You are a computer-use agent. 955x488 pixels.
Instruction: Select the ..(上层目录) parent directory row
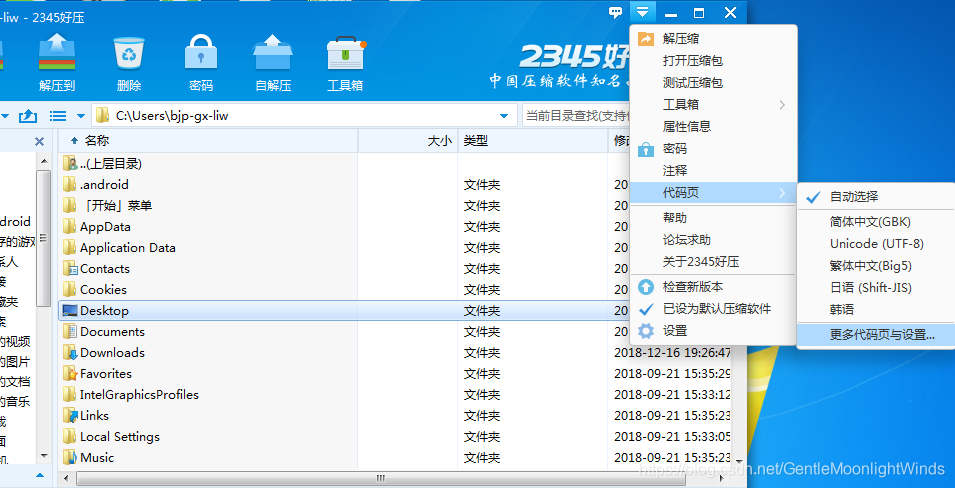click(345, 163)
